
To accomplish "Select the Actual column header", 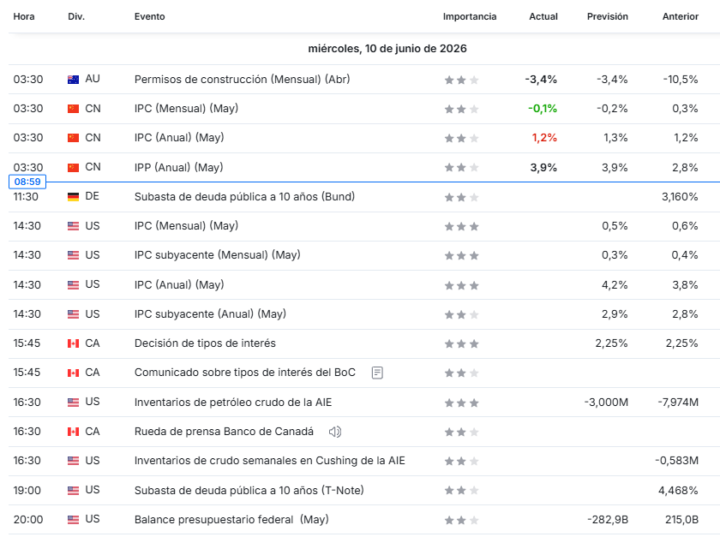I will (543, 17).
